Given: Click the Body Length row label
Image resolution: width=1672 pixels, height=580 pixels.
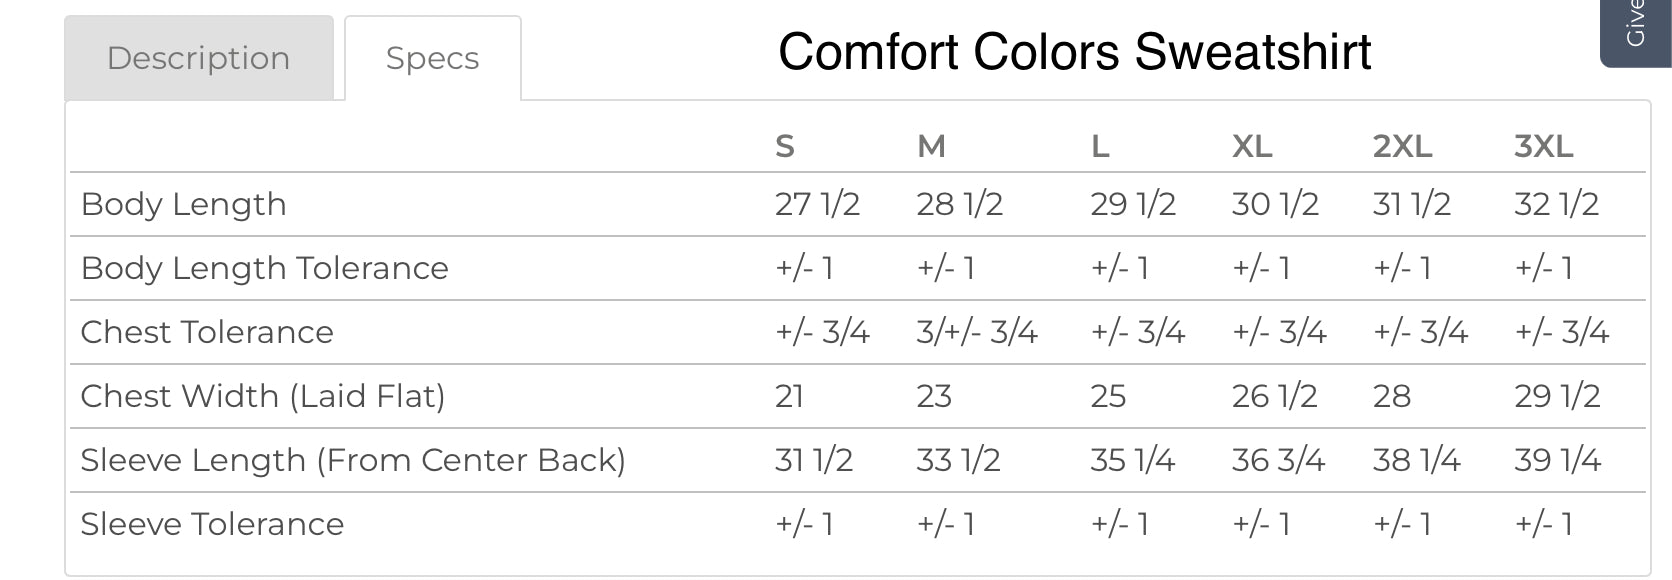Looking at the screenshot, I should [x=183, y=204].
